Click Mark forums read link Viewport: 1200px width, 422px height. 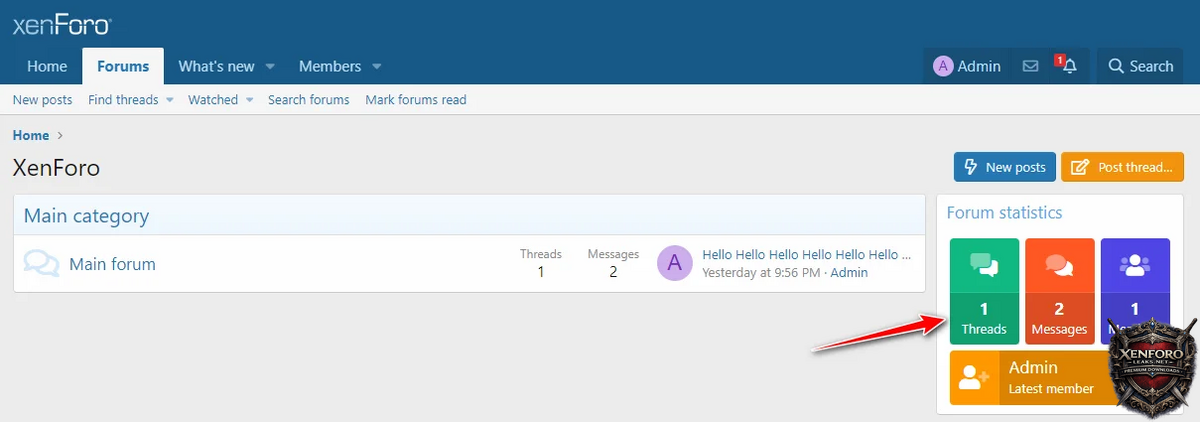[415, 100]
